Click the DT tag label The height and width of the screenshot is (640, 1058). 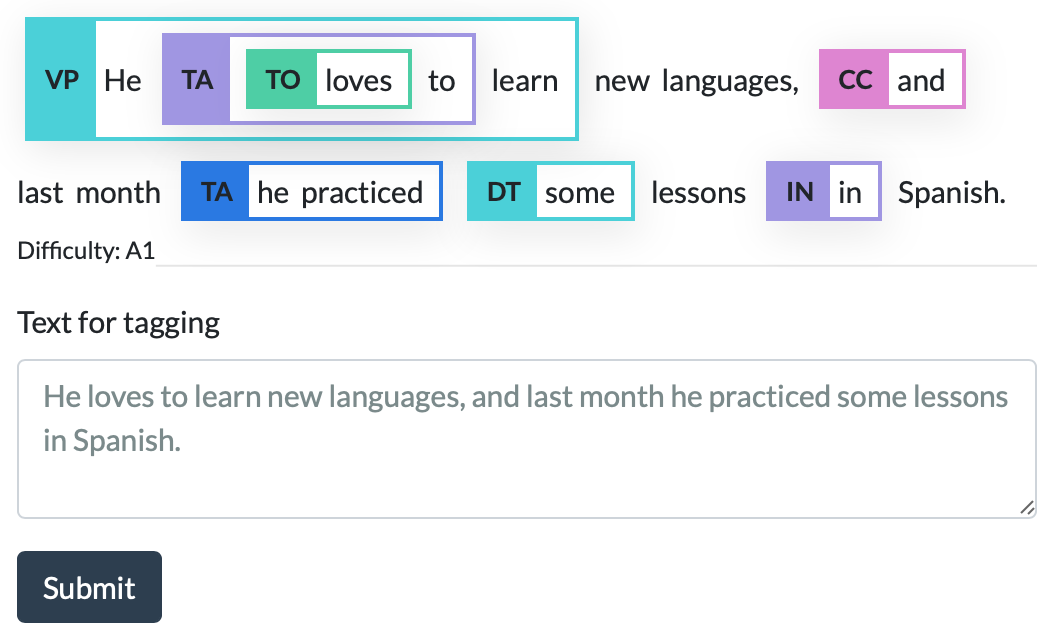click(x=503, y=191)
